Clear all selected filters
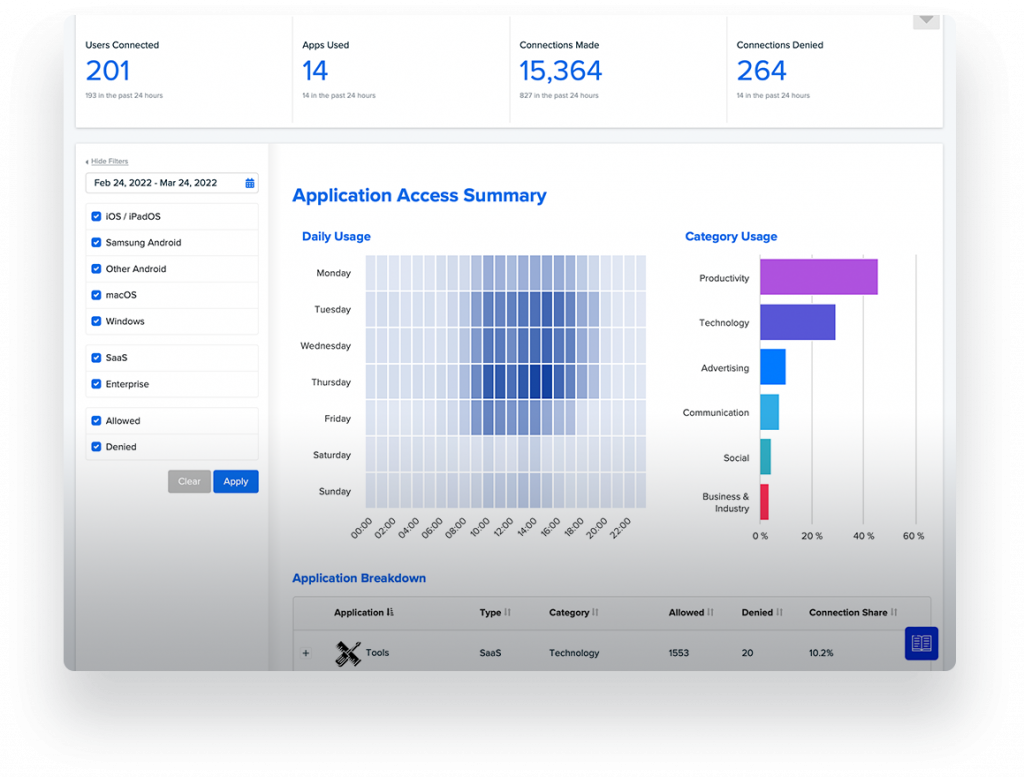This screenshot has height=777, width=1024. [x=189, y=481]
